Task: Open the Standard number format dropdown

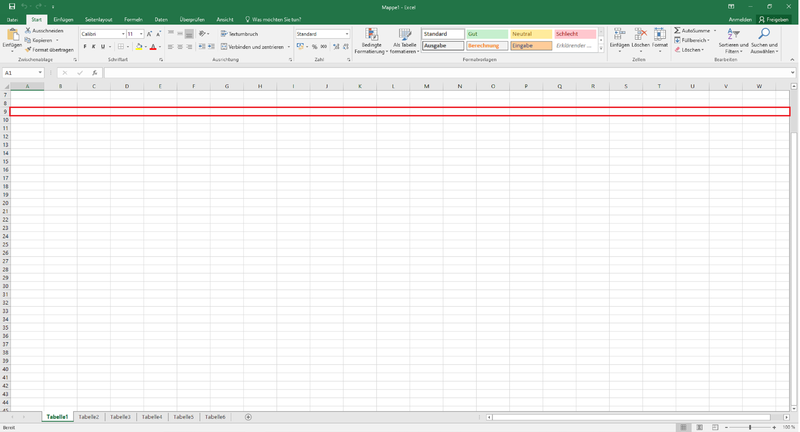Action: point(347,34)
